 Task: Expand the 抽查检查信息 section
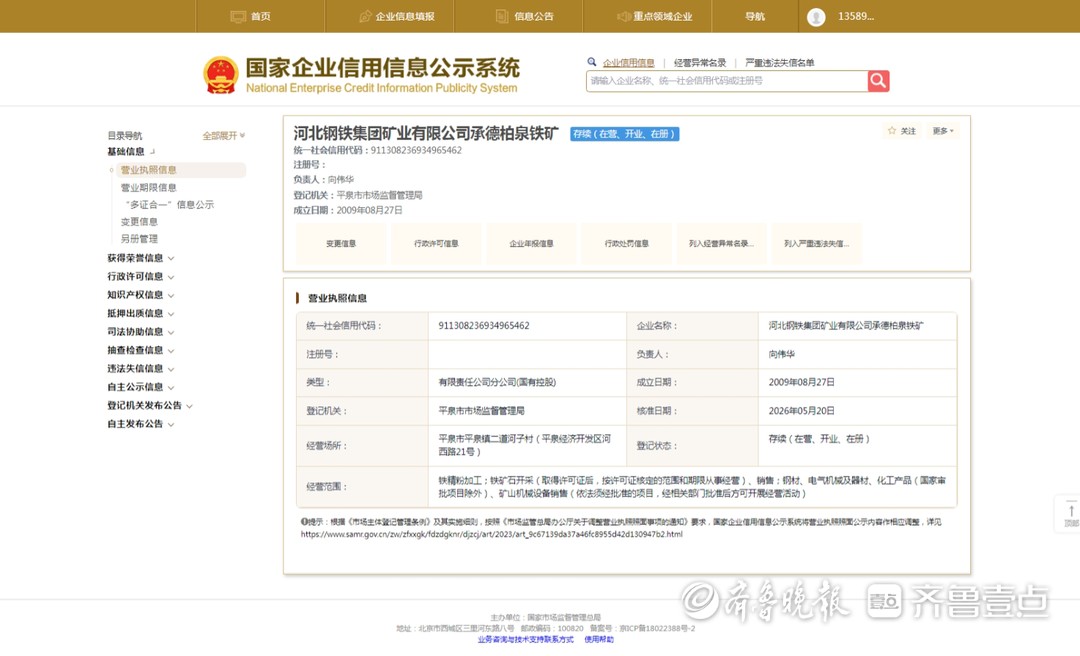pos(141,350)
